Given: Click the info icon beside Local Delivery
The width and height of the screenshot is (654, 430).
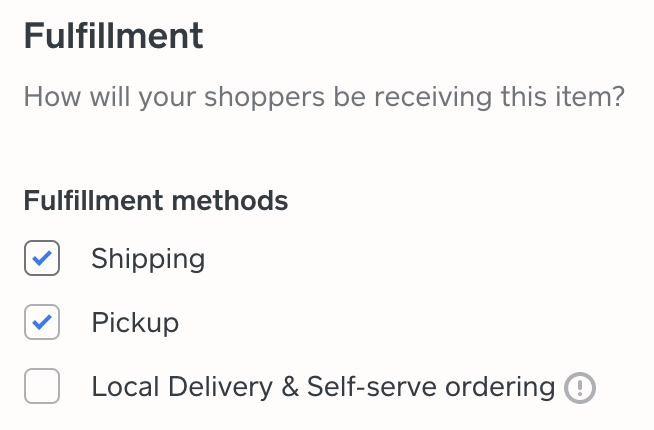Looking at the screenshot, I should [x=579, y=387].
